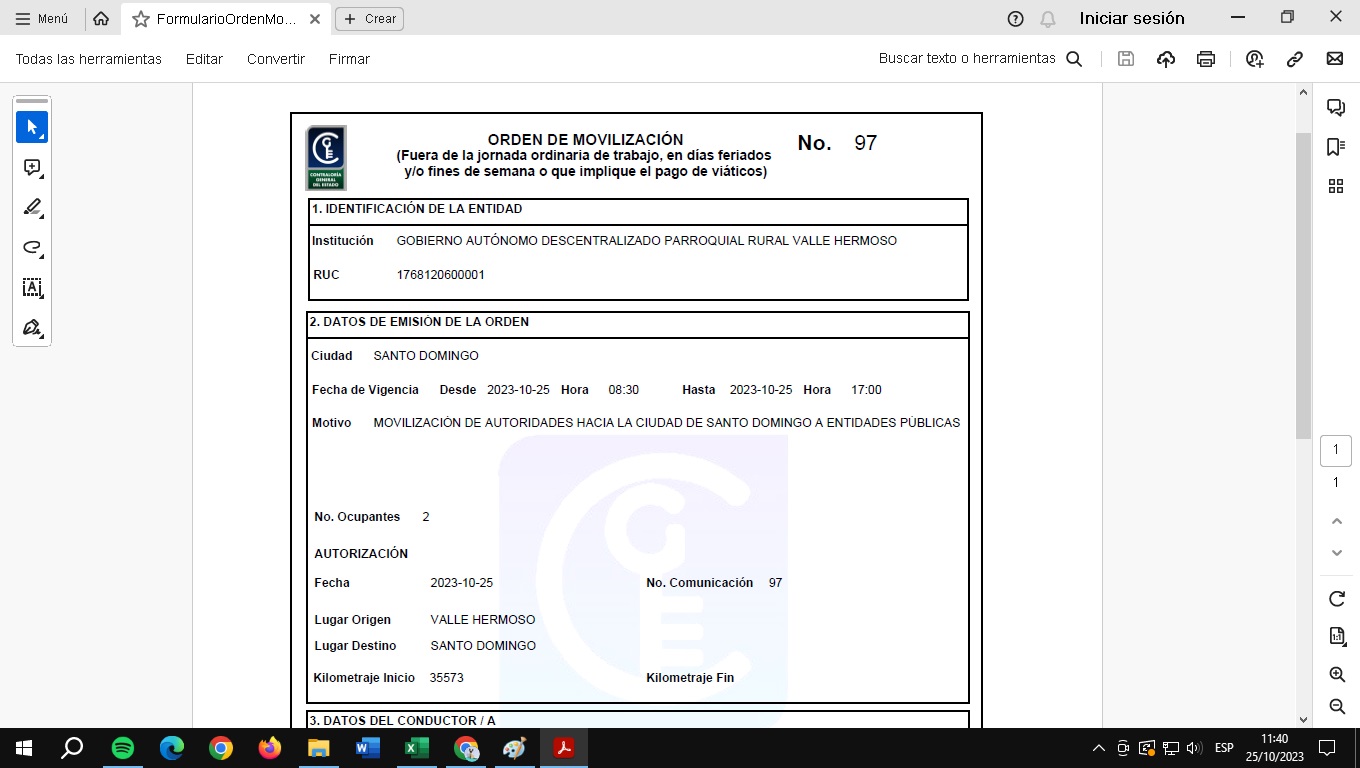Image resolution: width=1360 pixels, height=768 pixels.
Task: Open the Editar menu
Action: [204, 59]
